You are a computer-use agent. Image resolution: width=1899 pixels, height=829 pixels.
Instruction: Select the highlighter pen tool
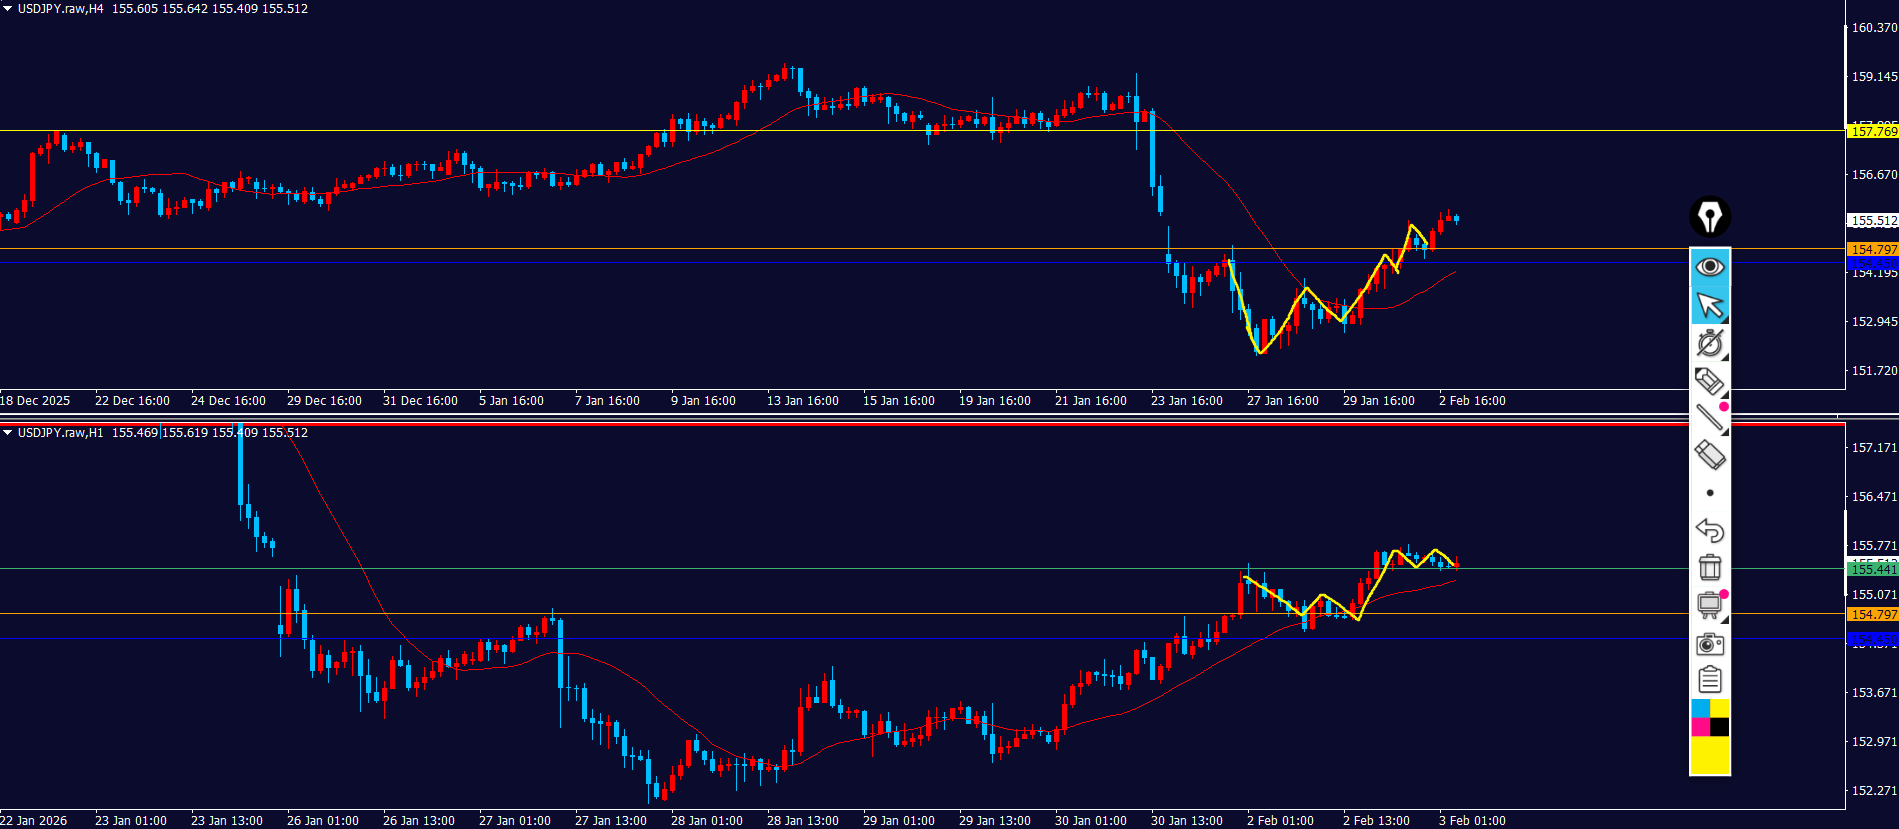click(1709, 381)
